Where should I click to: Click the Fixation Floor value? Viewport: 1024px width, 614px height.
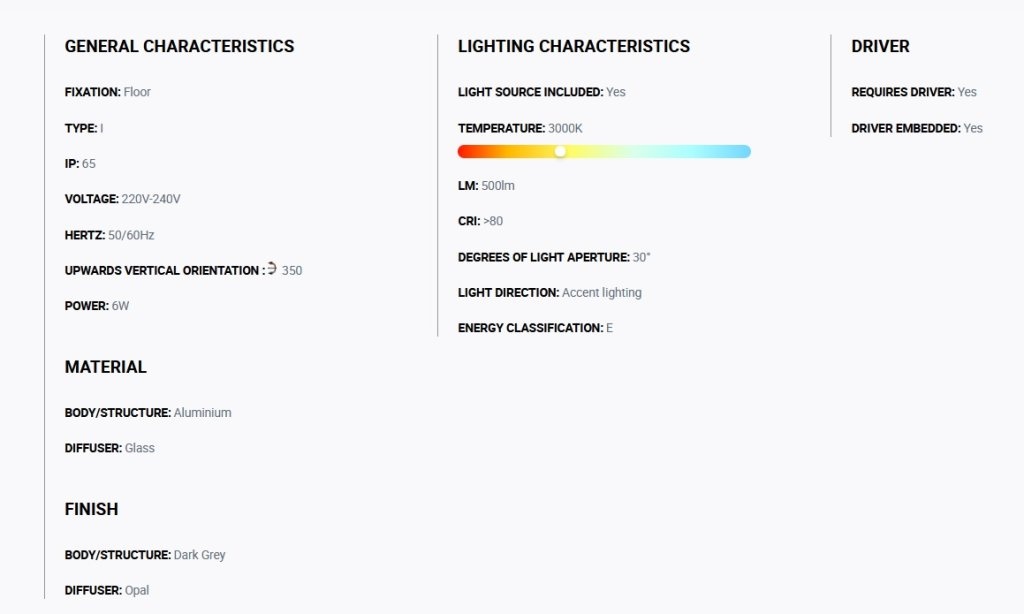pos(137,92)
